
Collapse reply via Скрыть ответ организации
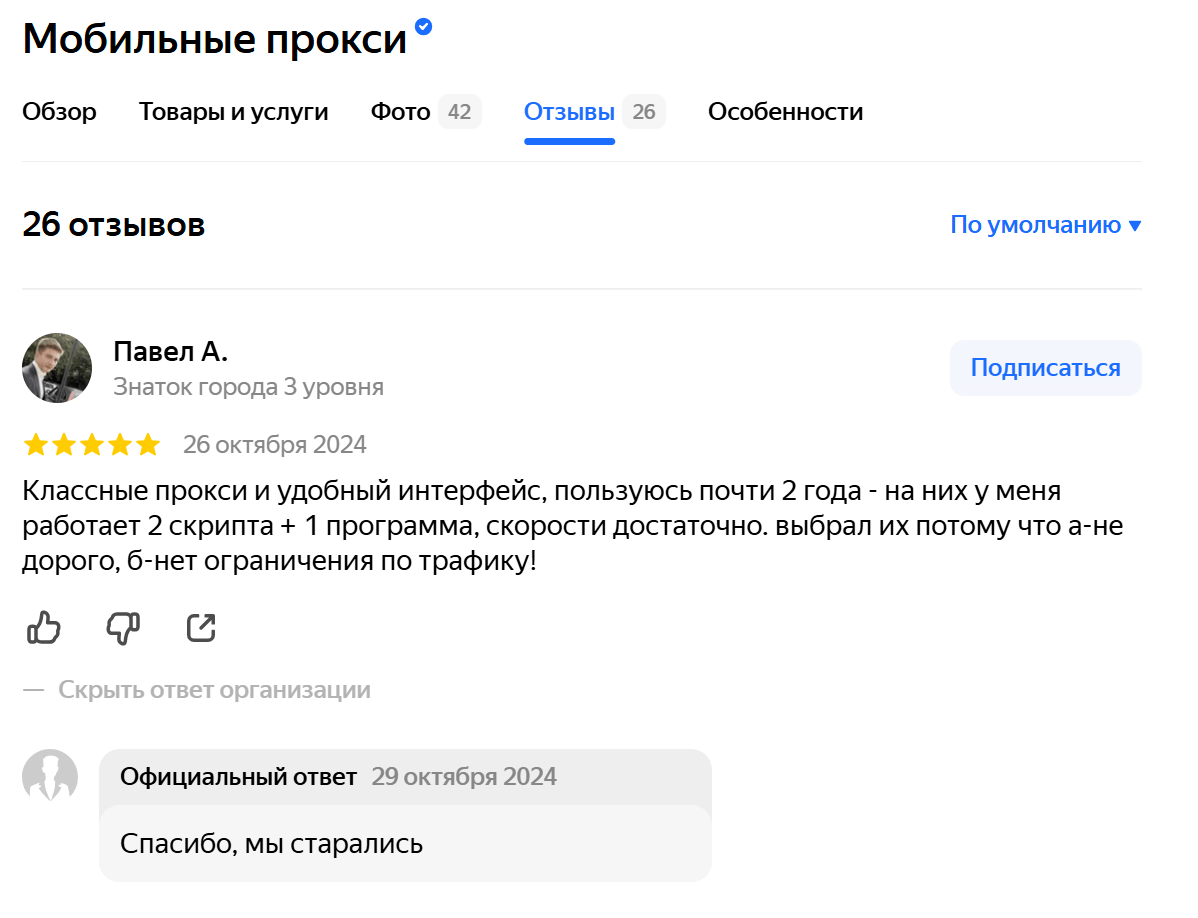coord(214,690)
